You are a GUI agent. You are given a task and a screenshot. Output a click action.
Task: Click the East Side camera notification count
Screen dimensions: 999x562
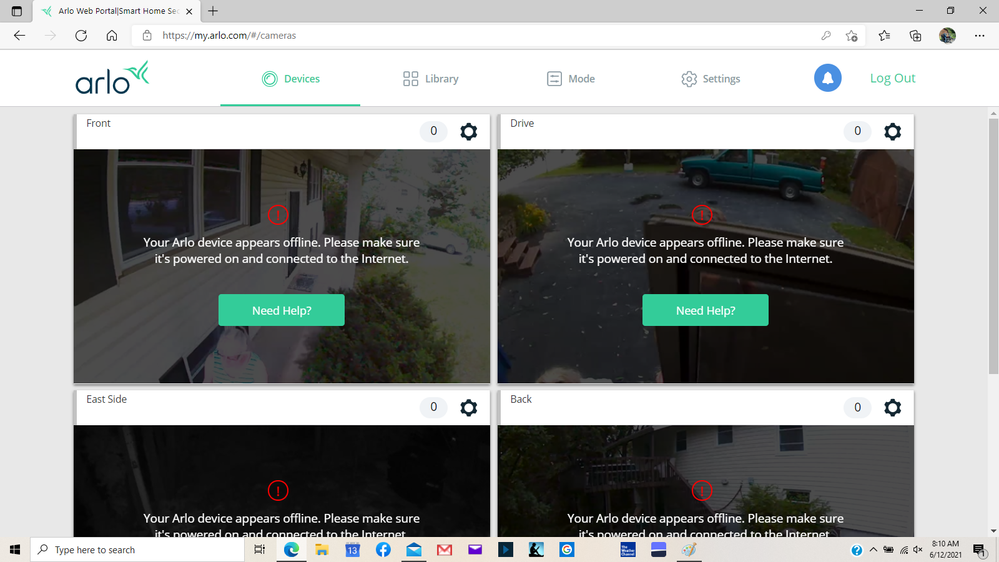pos(433,407)
